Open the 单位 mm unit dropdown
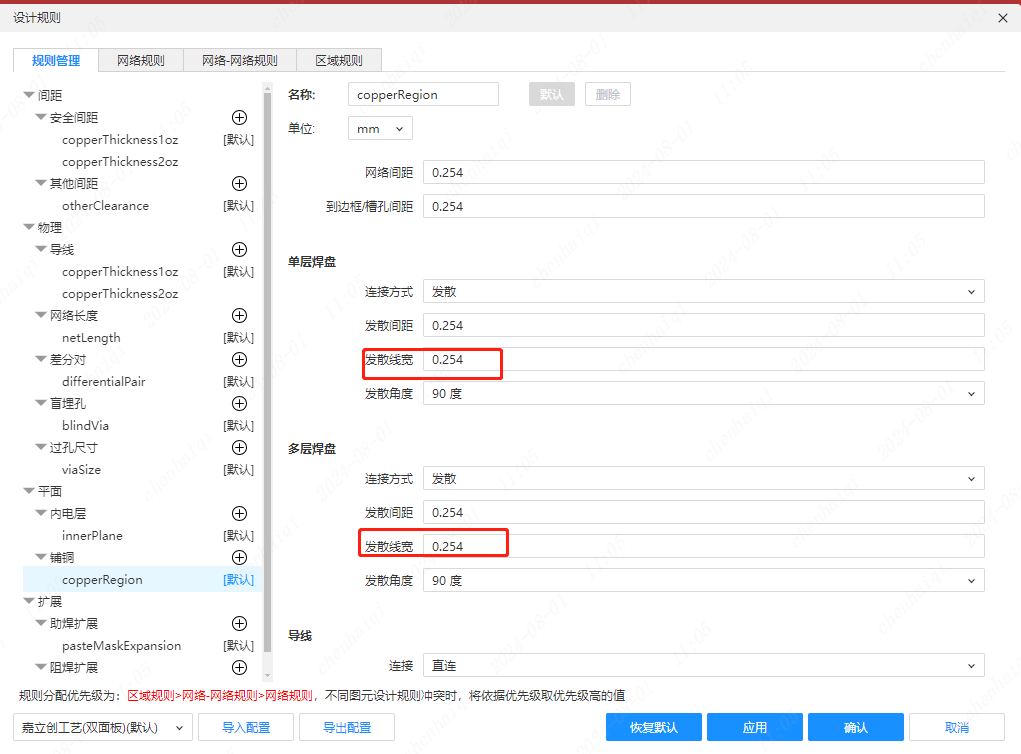Image resolution: width=1021 pixels, height=754 pixels. [380, 129]
